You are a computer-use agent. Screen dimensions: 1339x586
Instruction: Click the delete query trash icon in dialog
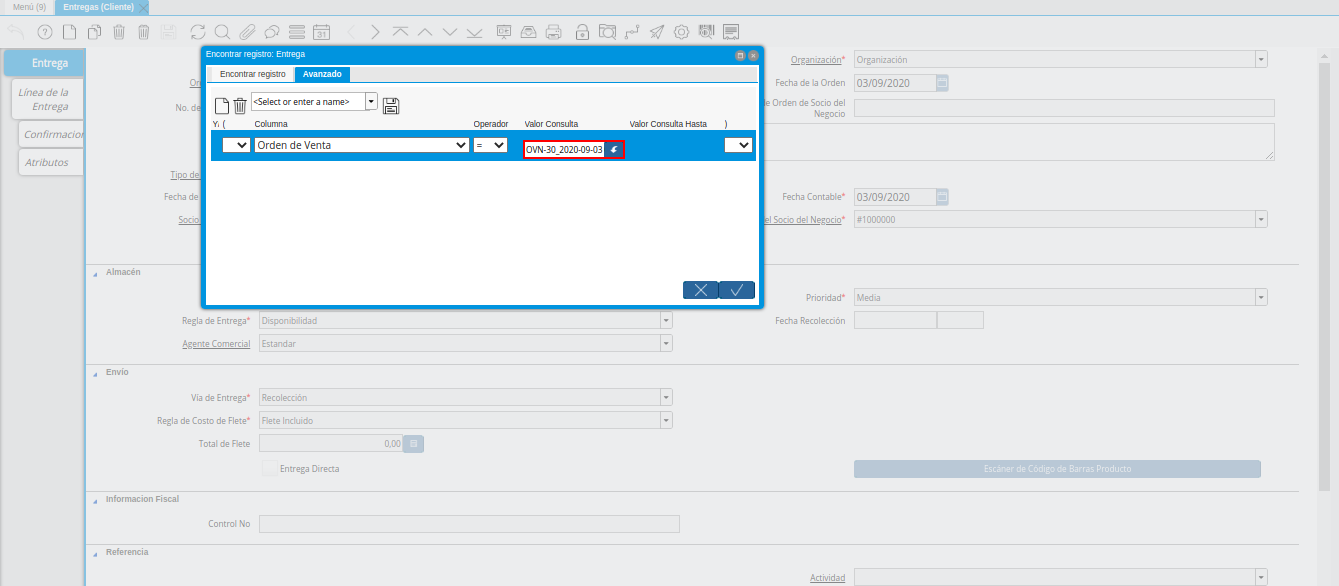click(240, 106)
